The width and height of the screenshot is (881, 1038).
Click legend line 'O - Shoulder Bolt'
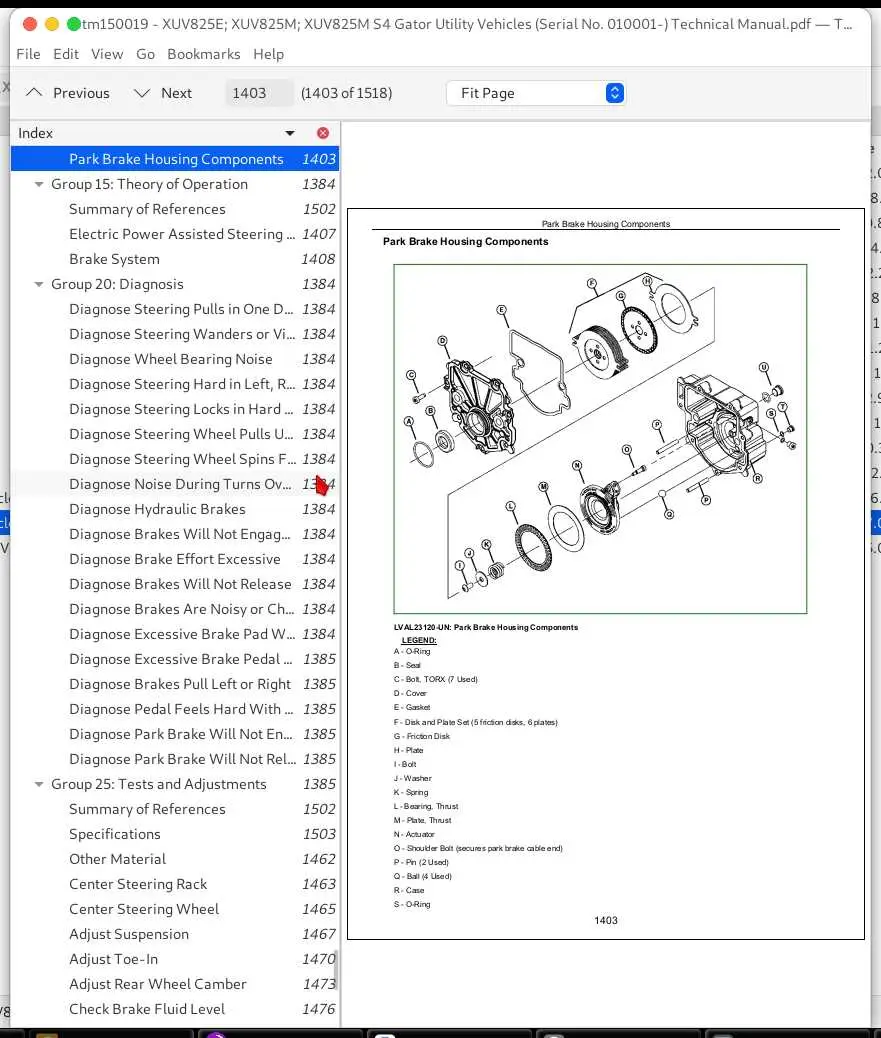pos(478,848)
